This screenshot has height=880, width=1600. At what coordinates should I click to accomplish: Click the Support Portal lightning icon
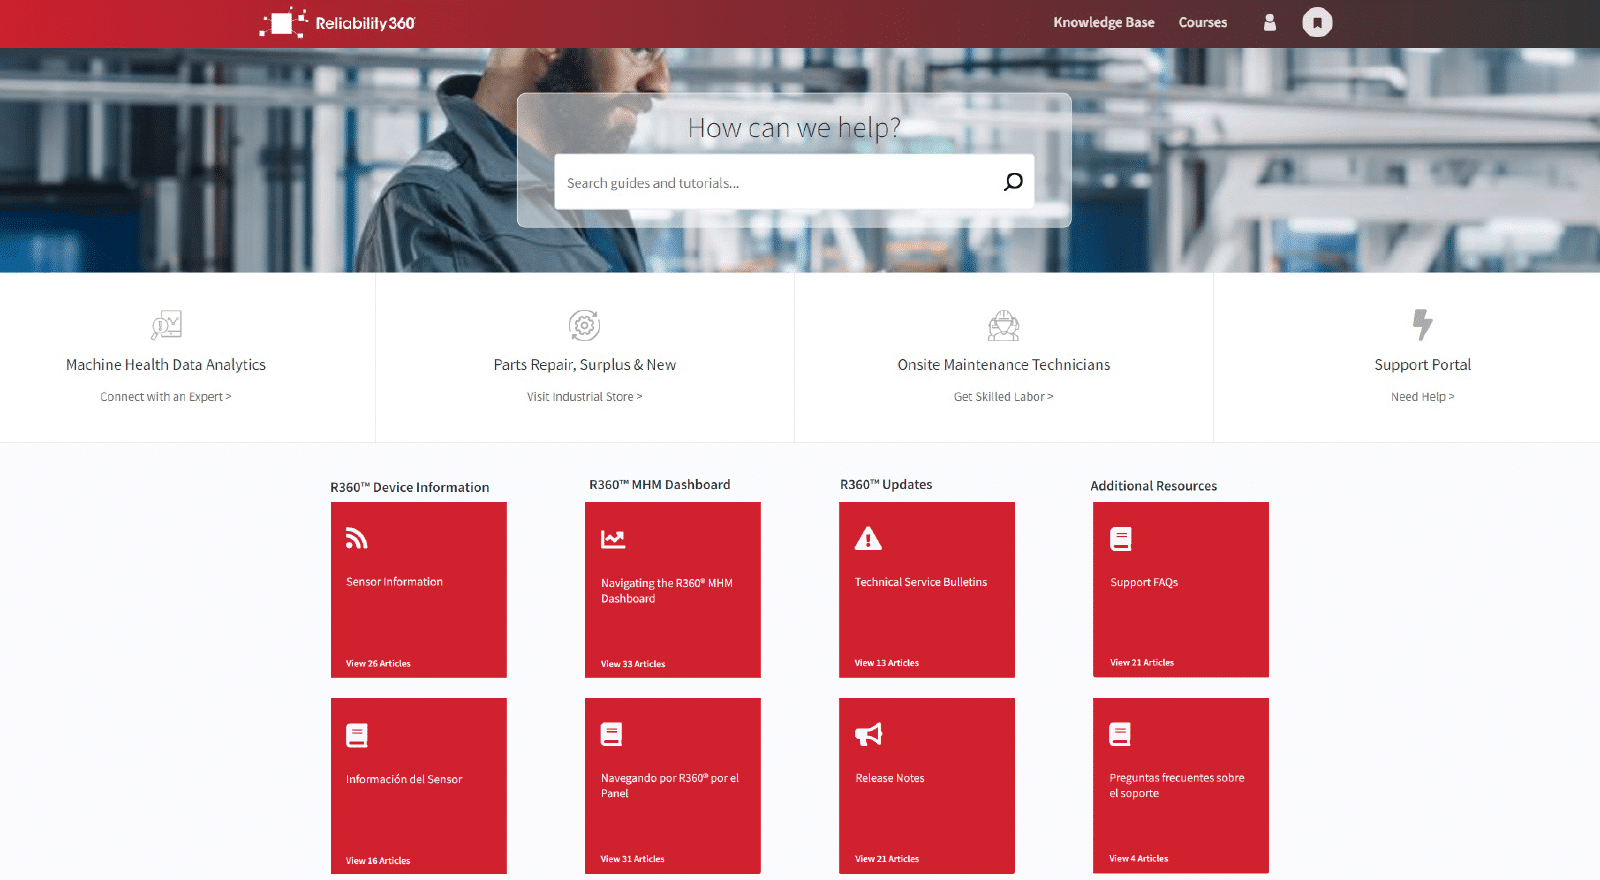[1422, 324]
